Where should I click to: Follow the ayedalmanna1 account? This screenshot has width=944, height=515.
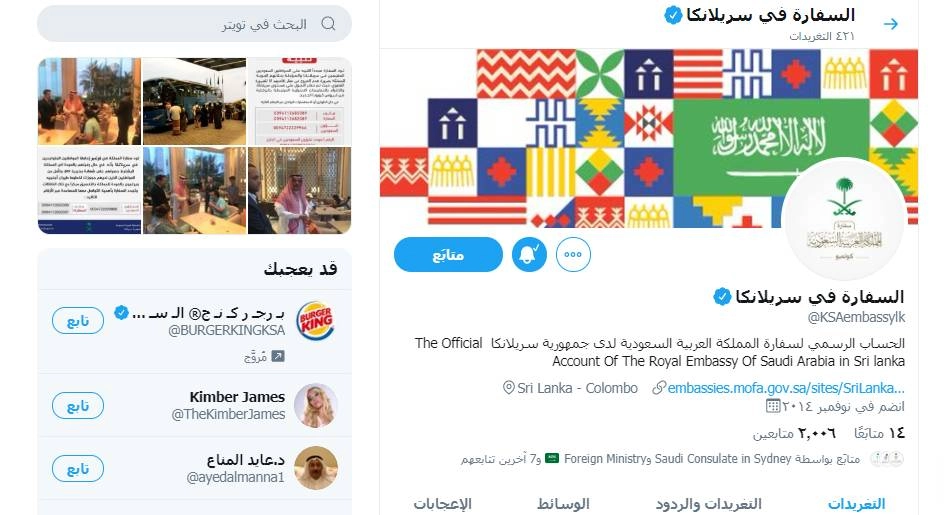(x=78, y=468)
